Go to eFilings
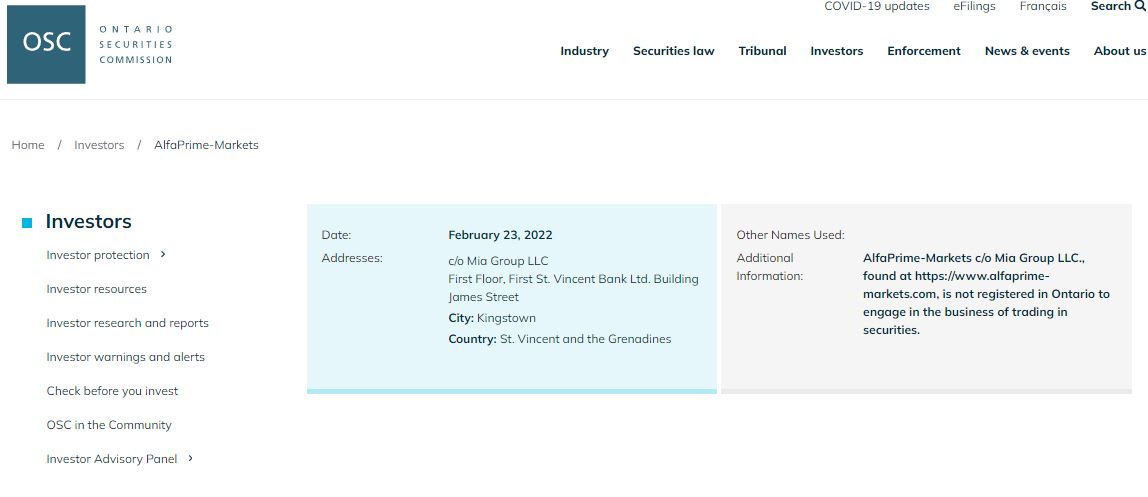This screenshot has height=497, width=1148. pos(974,7)
